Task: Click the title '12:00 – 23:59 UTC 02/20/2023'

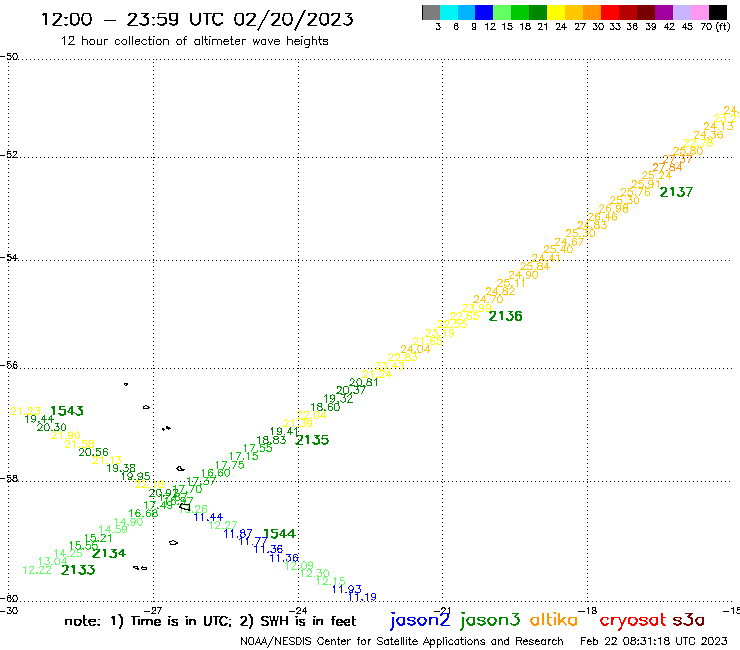Action: [197, 19]
